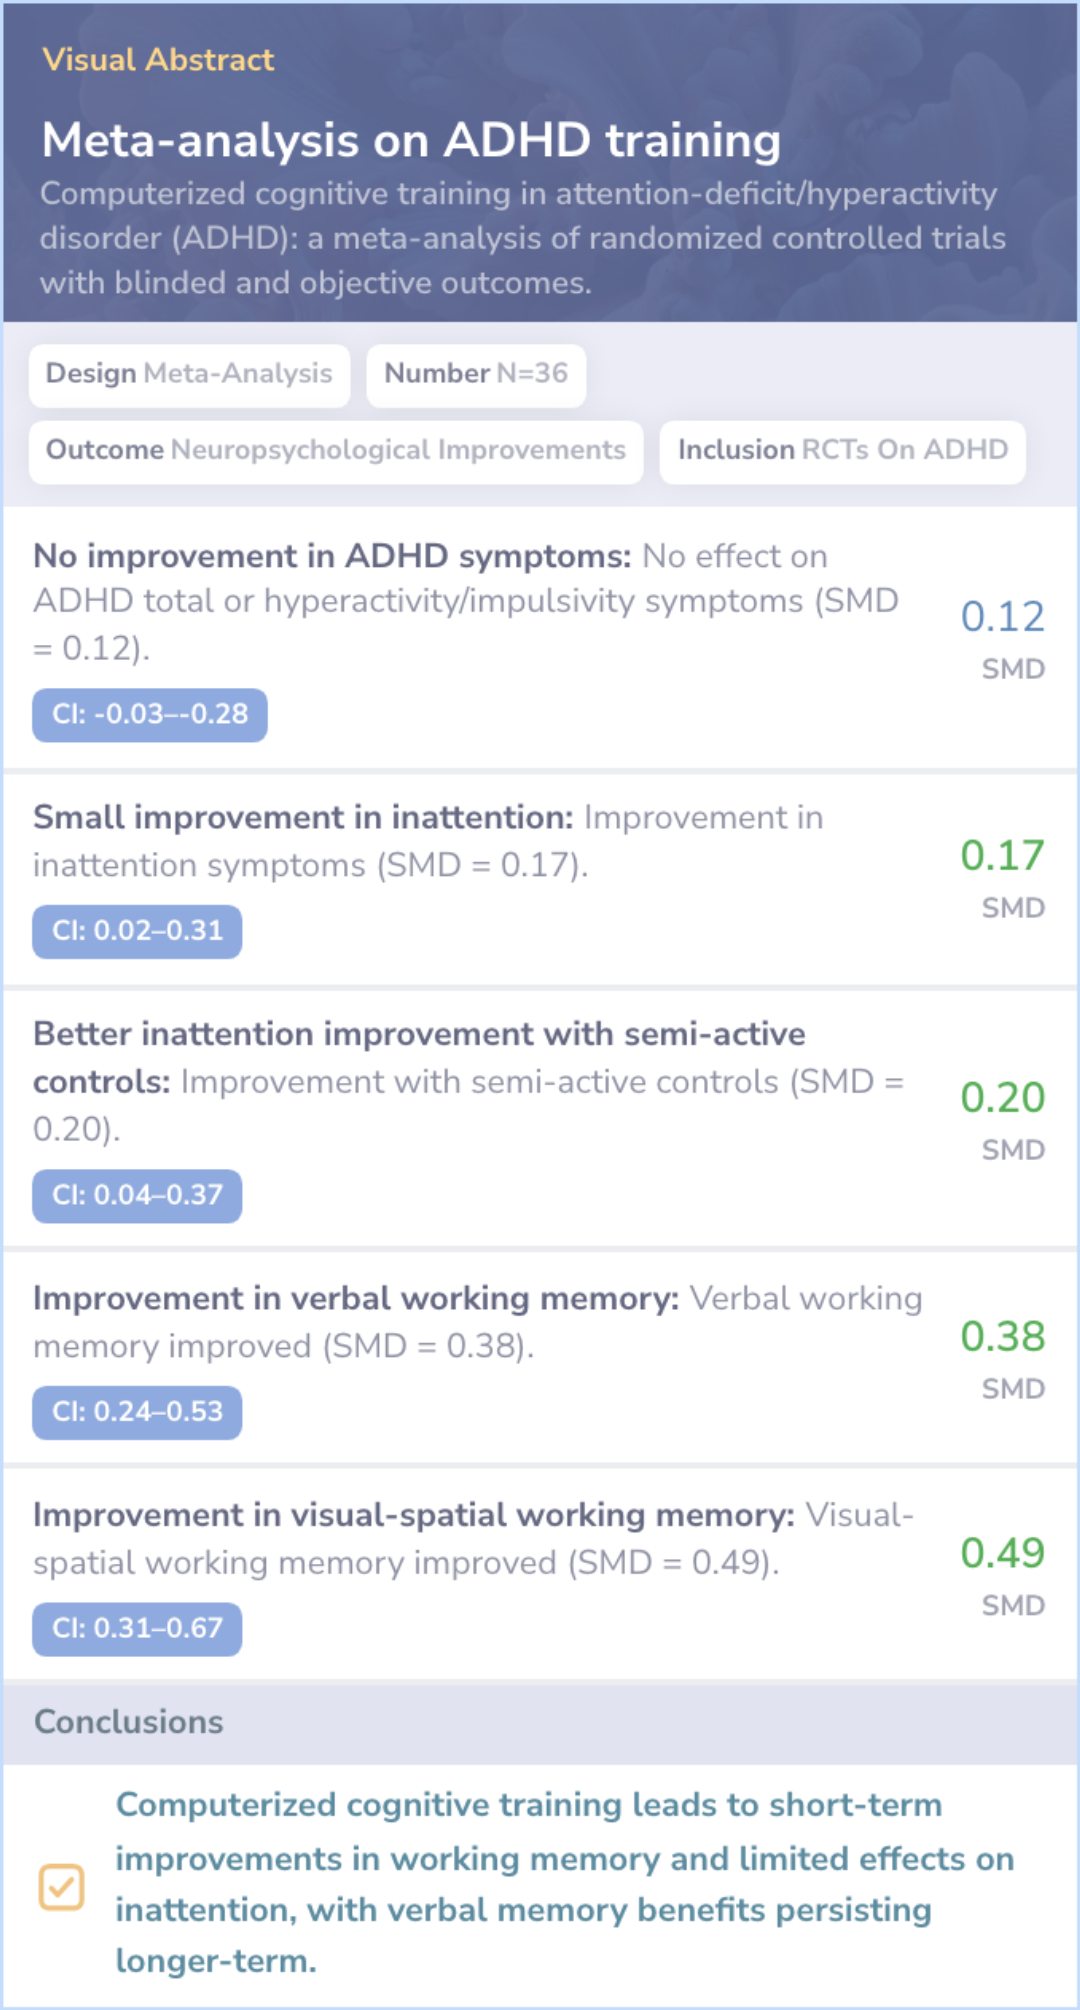This screenshot has height=2010, width=1080.
Task: Select the Design Meta-Analysis tag
Action: 189,374
